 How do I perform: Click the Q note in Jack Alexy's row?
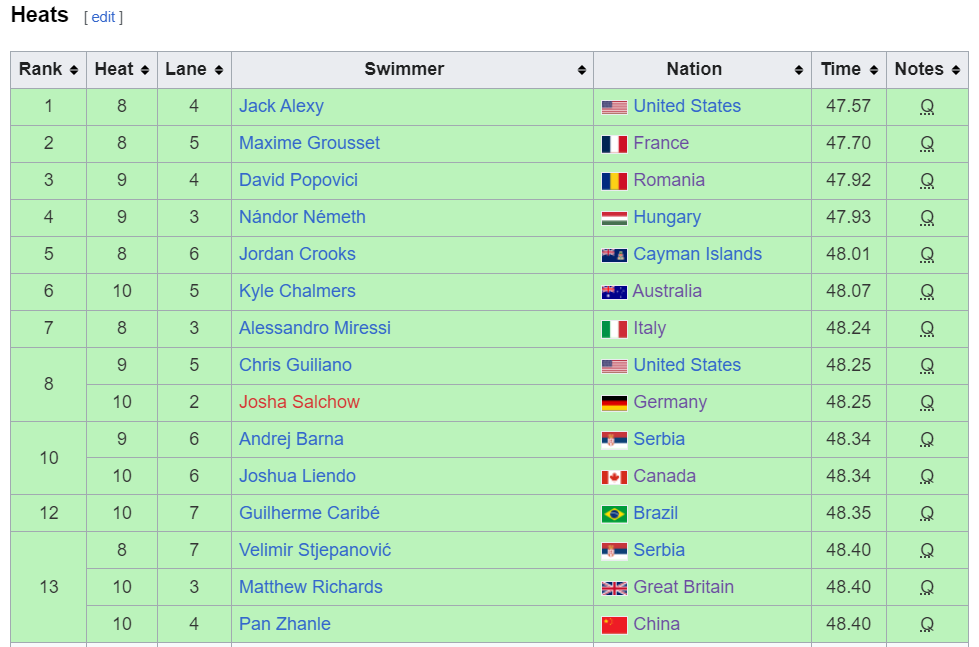click(927, 107)
